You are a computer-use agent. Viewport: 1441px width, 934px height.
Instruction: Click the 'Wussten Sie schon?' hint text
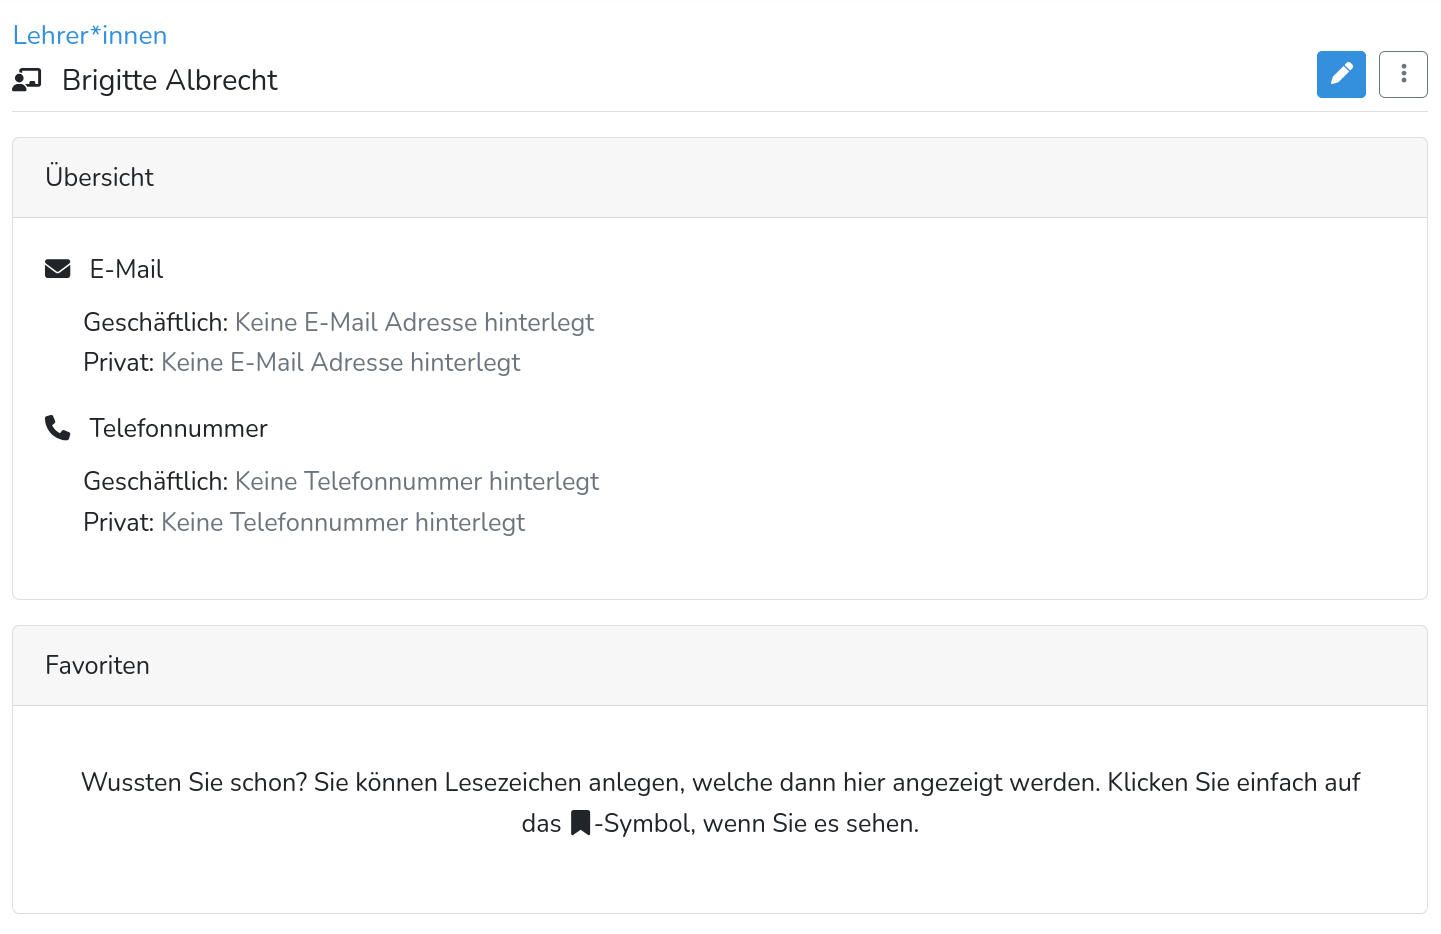click(x=720, y=803)
